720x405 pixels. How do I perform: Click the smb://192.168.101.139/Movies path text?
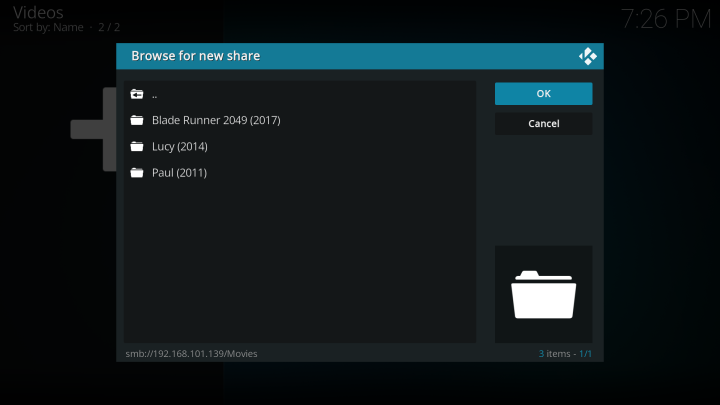pyautogui.click(x=191, y=353)
